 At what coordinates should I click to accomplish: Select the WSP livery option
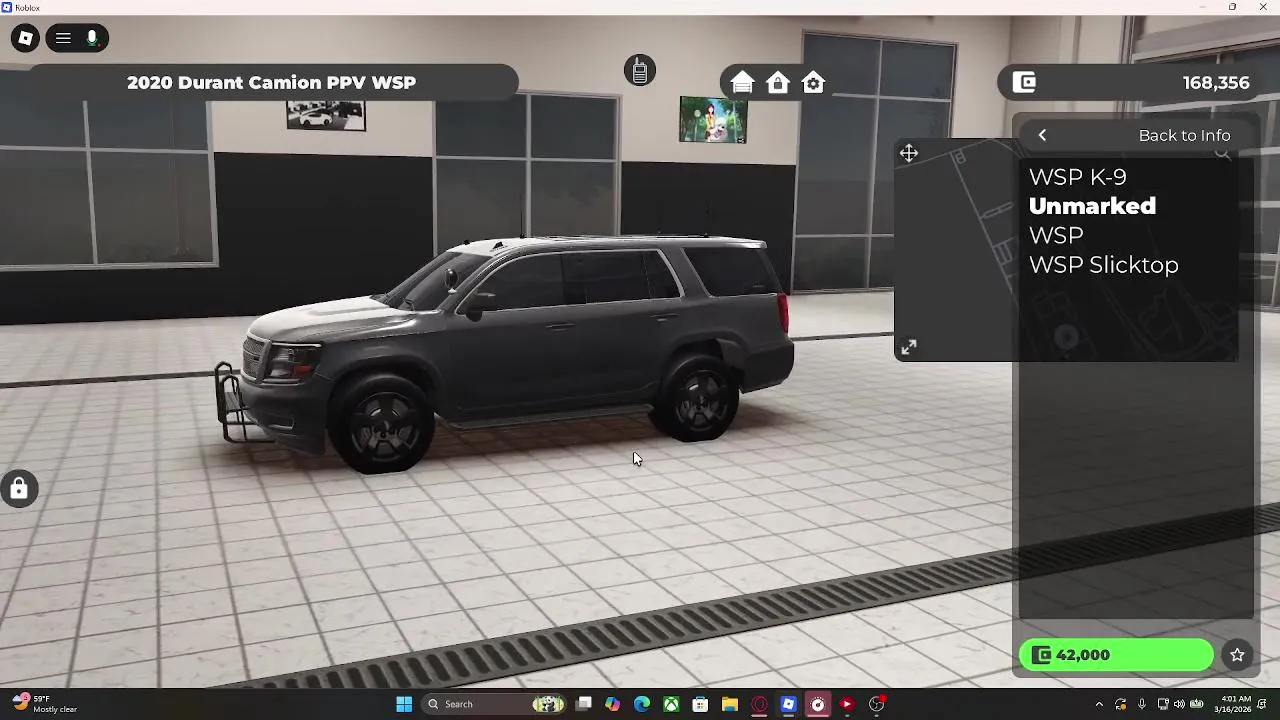[x=1056, y=235]
